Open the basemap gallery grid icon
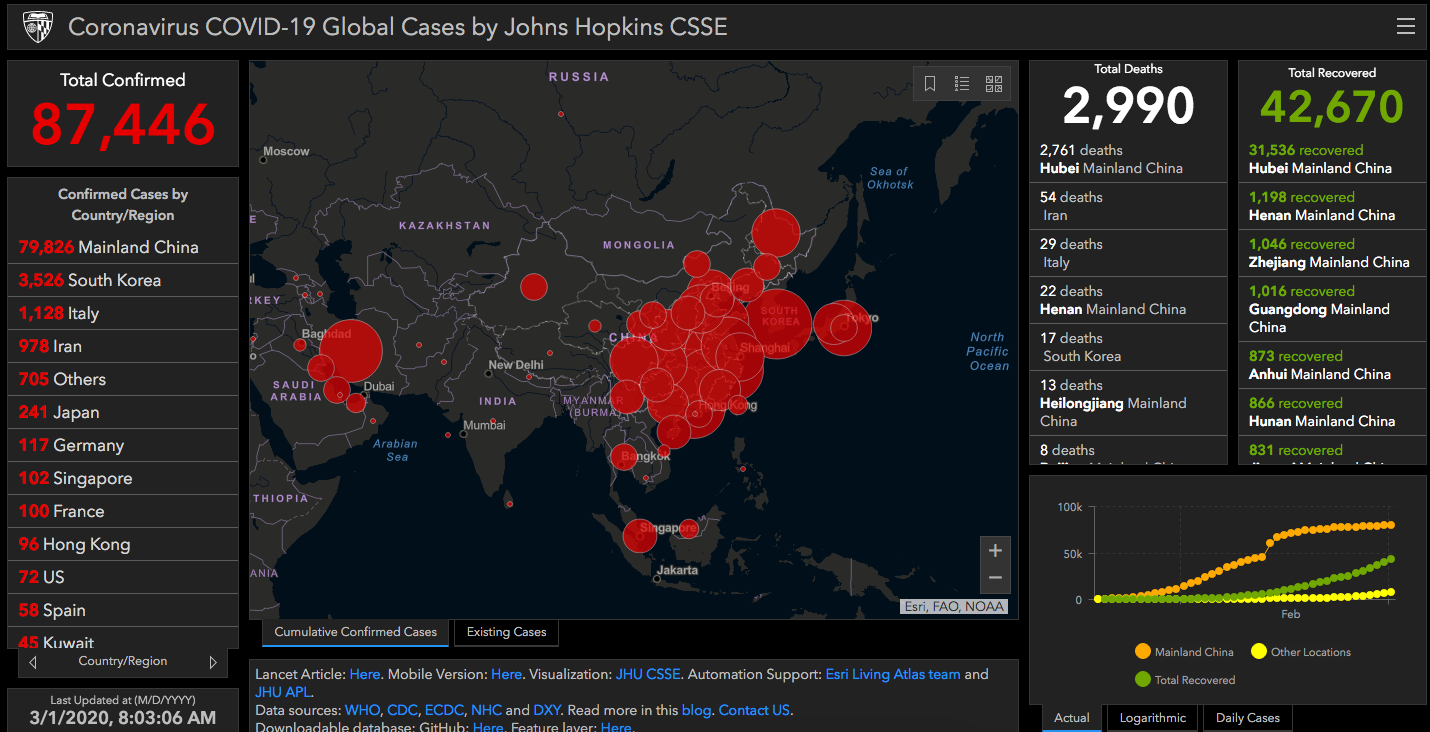 tap(994, 84)
